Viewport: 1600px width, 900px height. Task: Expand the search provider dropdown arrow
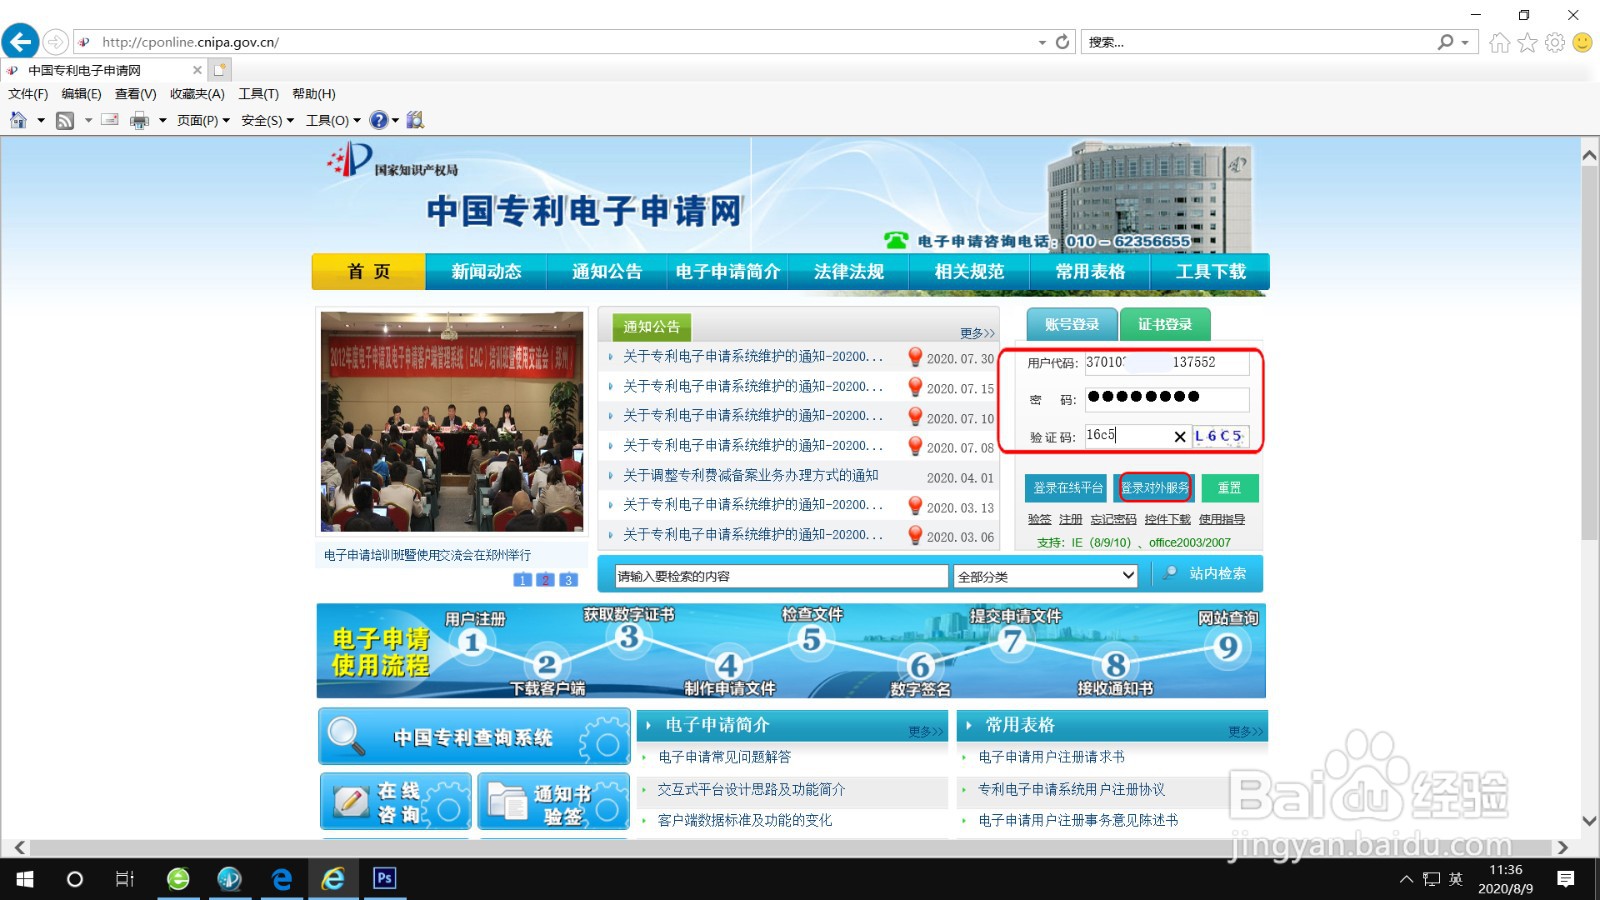click(1465, 42)
